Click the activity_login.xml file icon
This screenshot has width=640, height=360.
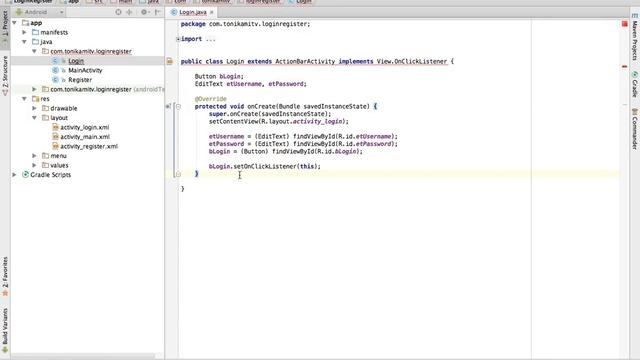[56, 127]
